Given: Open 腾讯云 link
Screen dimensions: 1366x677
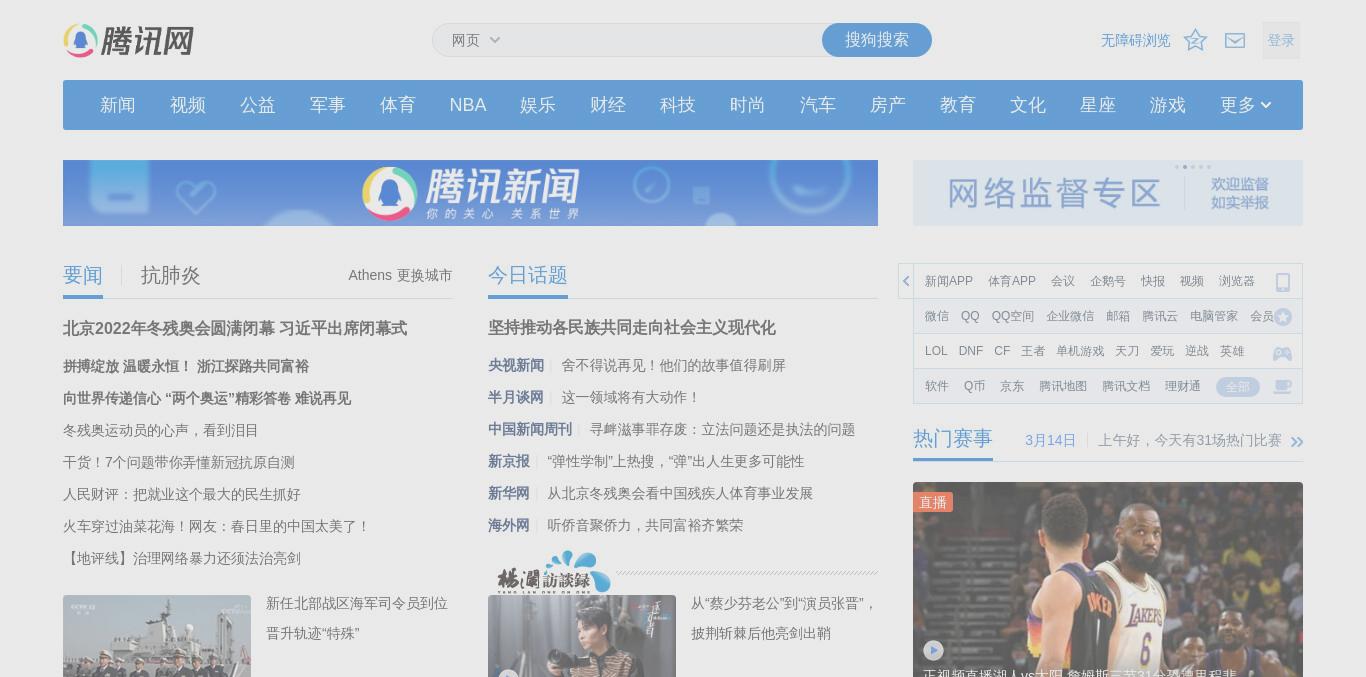Looking at the screenshot, I should coord(1160,316).
